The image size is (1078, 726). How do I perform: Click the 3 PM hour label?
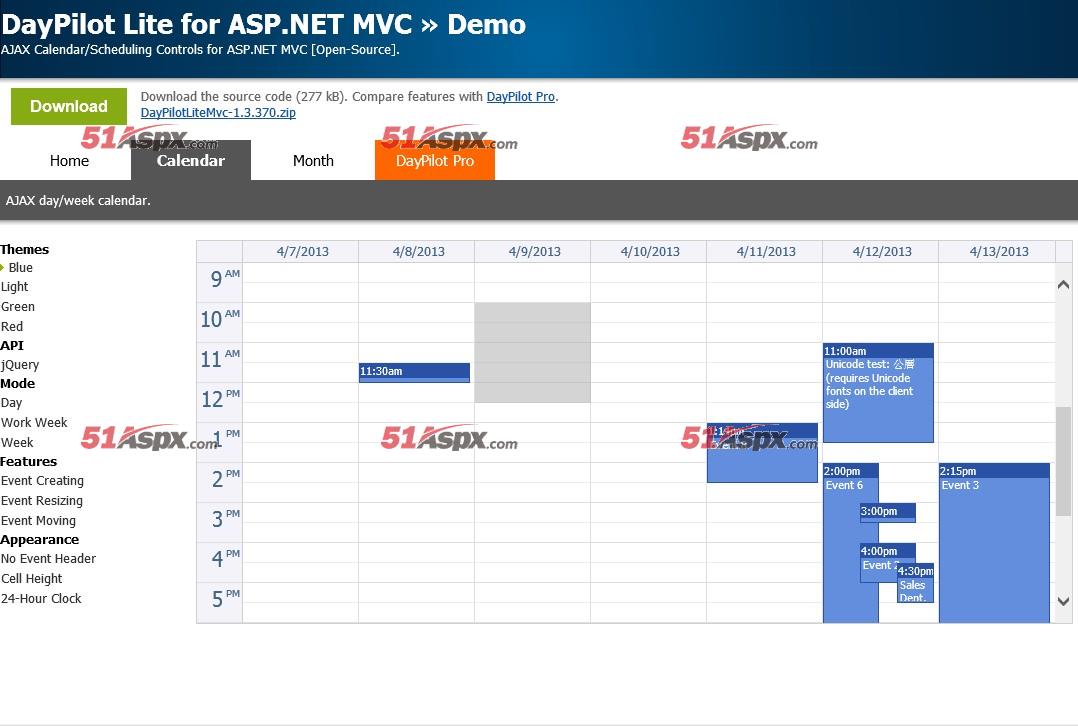point(220,522)
